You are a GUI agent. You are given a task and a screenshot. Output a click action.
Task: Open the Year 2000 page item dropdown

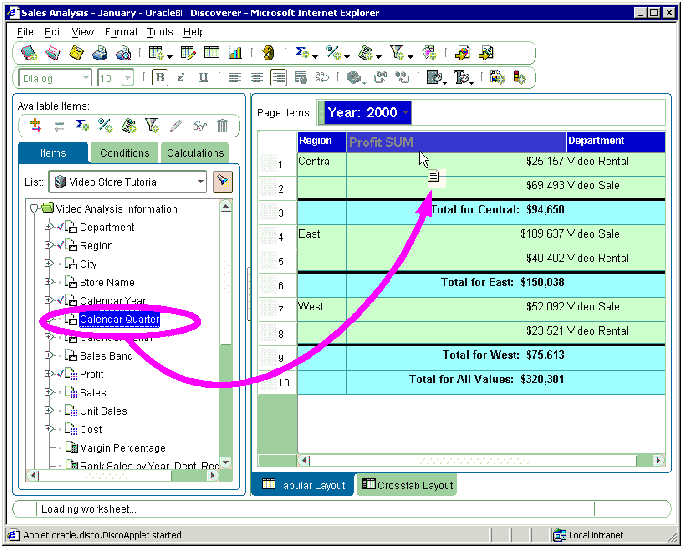406,113
